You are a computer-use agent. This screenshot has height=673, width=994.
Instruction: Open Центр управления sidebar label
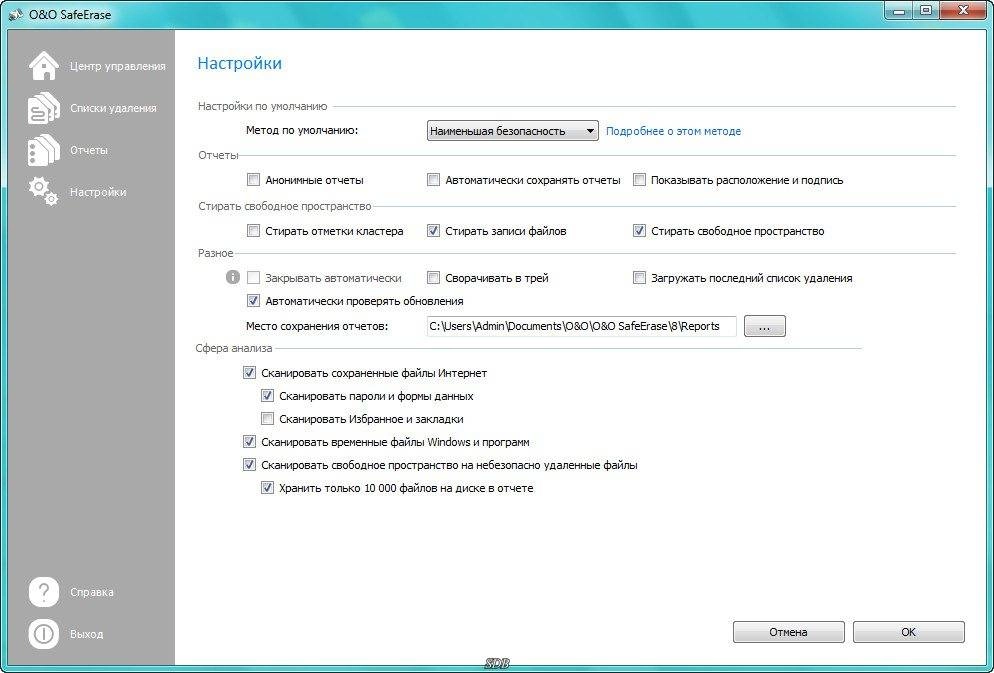[117, 66]
